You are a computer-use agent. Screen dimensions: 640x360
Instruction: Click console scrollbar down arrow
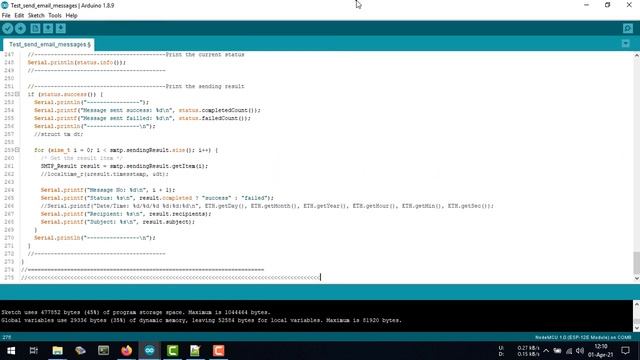click(636, 328)
